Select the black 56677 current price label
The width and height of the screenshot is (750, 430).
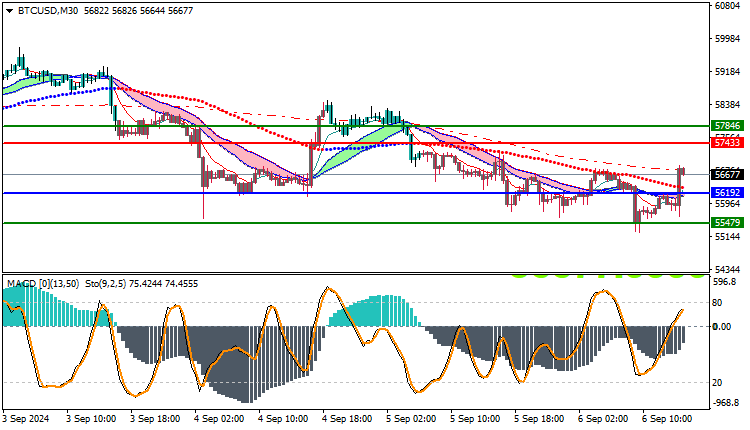tap(728, 175)
